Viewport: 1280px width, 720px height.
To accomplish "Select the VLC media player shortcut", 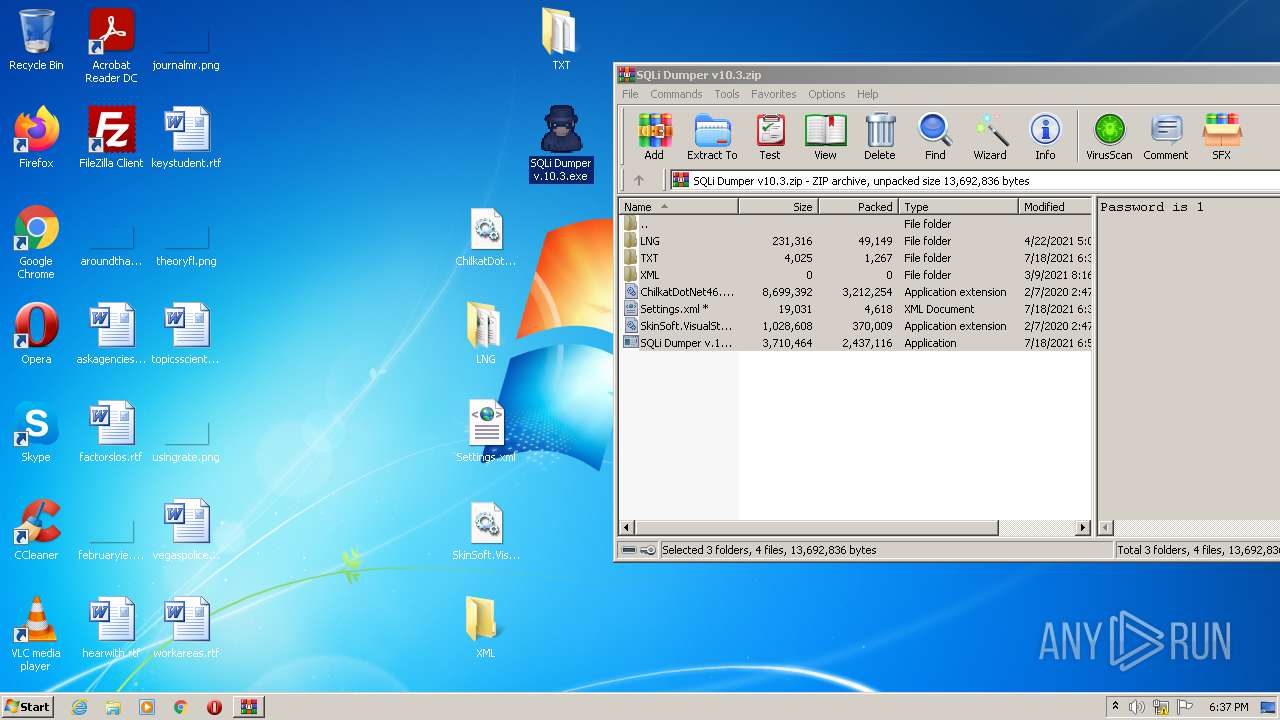I will [x=36, y=635].
